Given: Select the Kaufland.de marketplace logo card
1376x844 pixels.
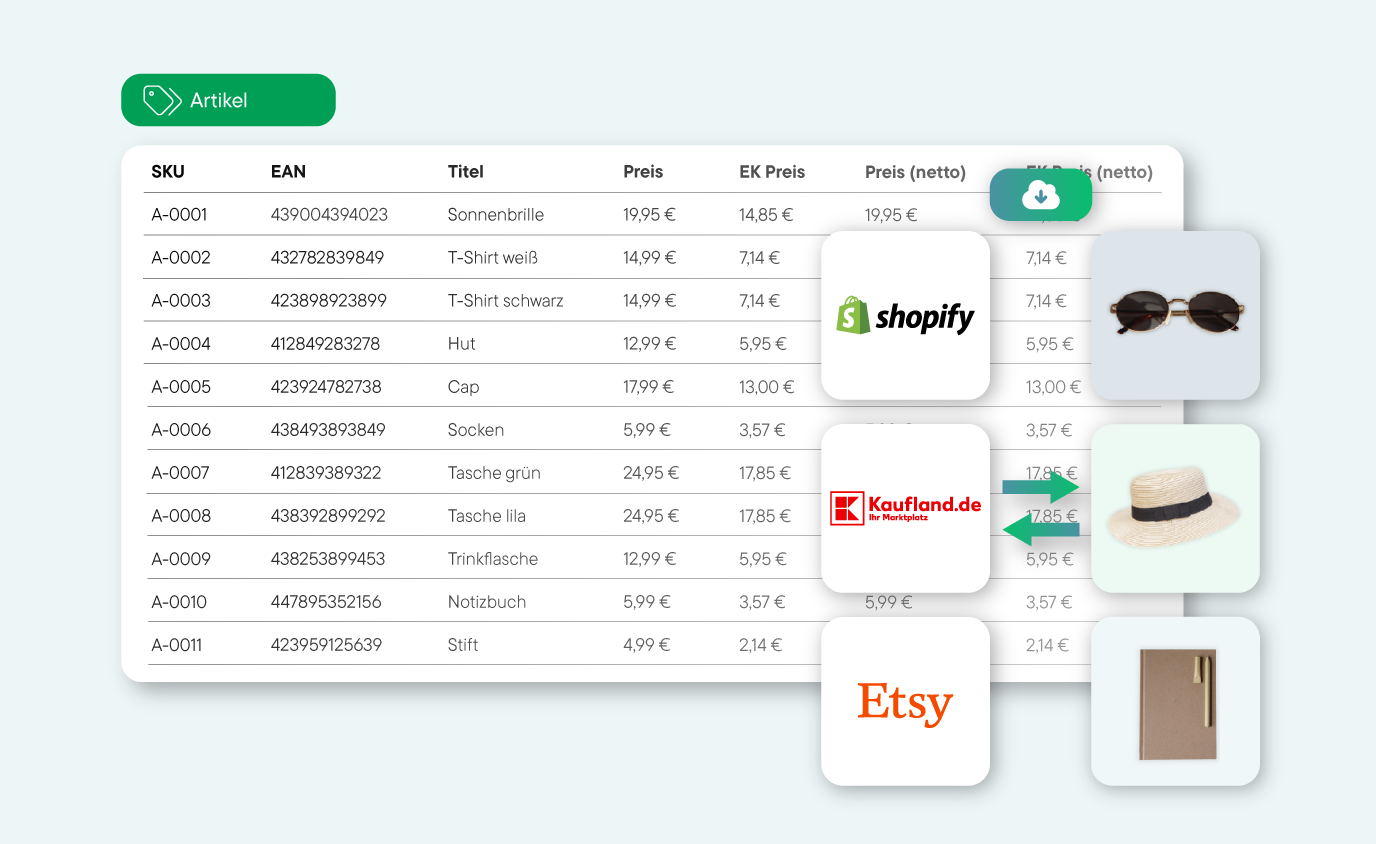Looking at the screenshot, I should point(905,508).
